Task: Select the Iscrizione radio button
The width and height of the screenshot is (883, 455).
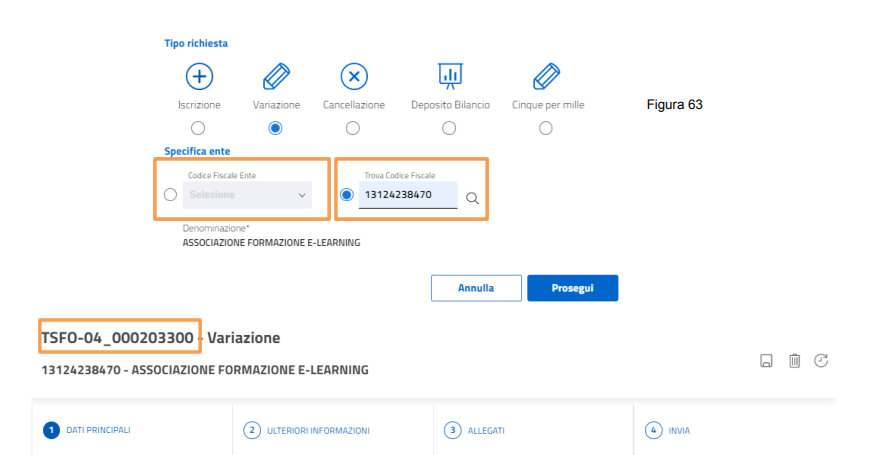Action: tap(198, 128)
